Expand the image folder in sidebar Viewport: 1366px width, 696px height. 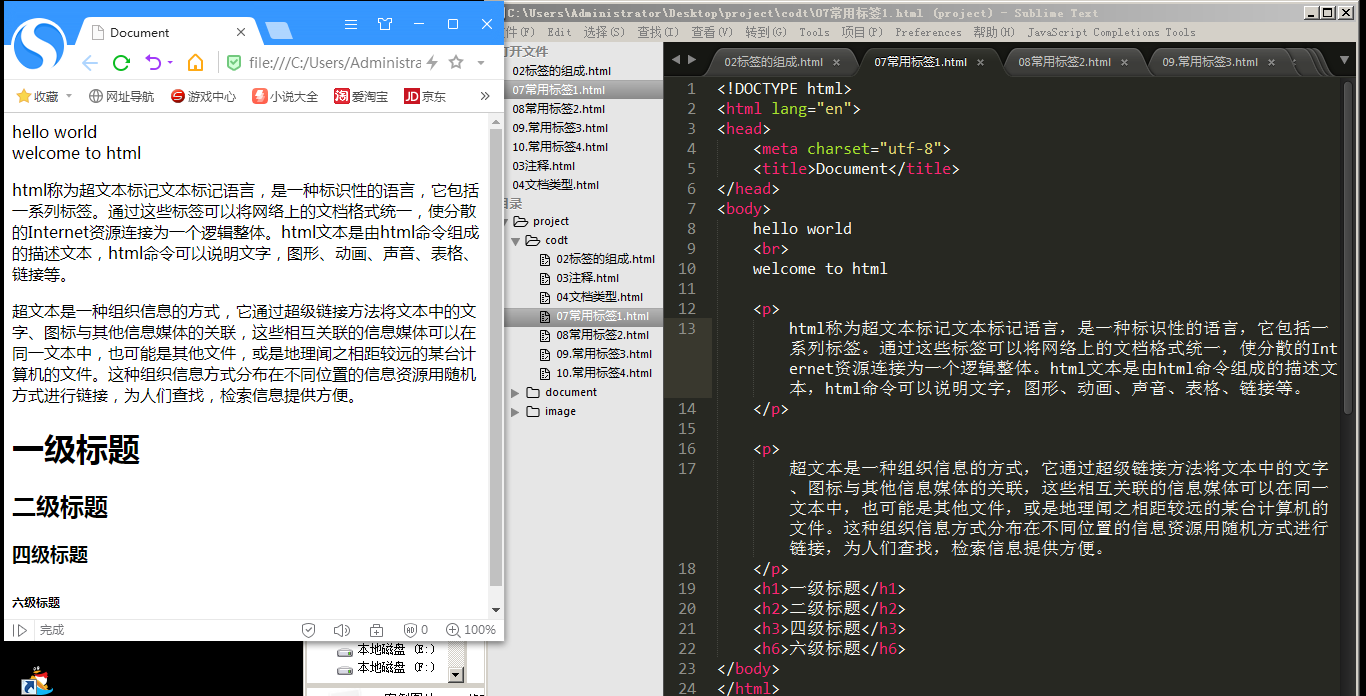click(x=516, y=411)
